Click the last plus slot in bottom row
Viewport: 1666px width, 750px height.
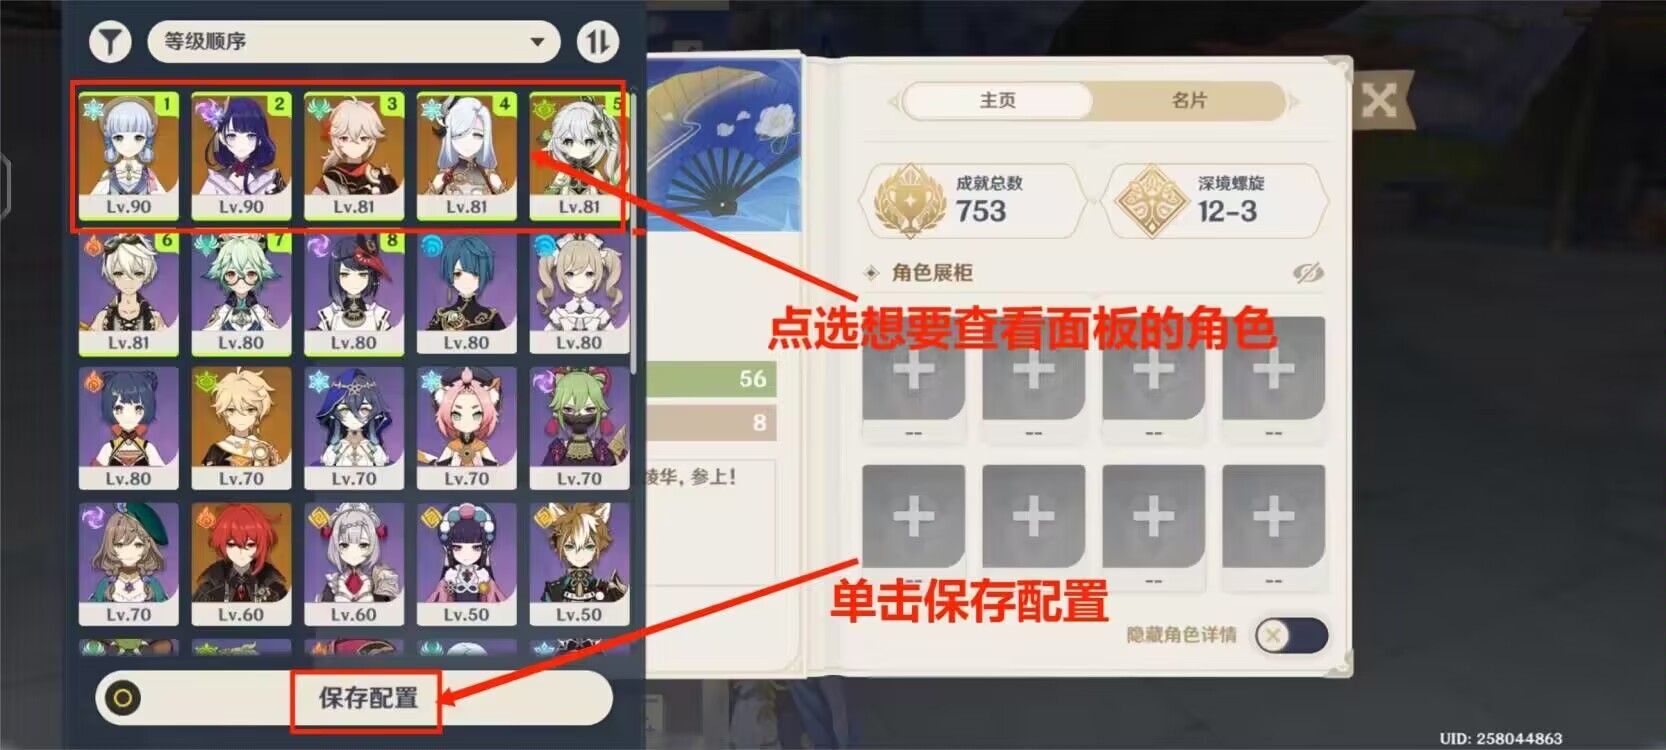[x=1274, y=516]
